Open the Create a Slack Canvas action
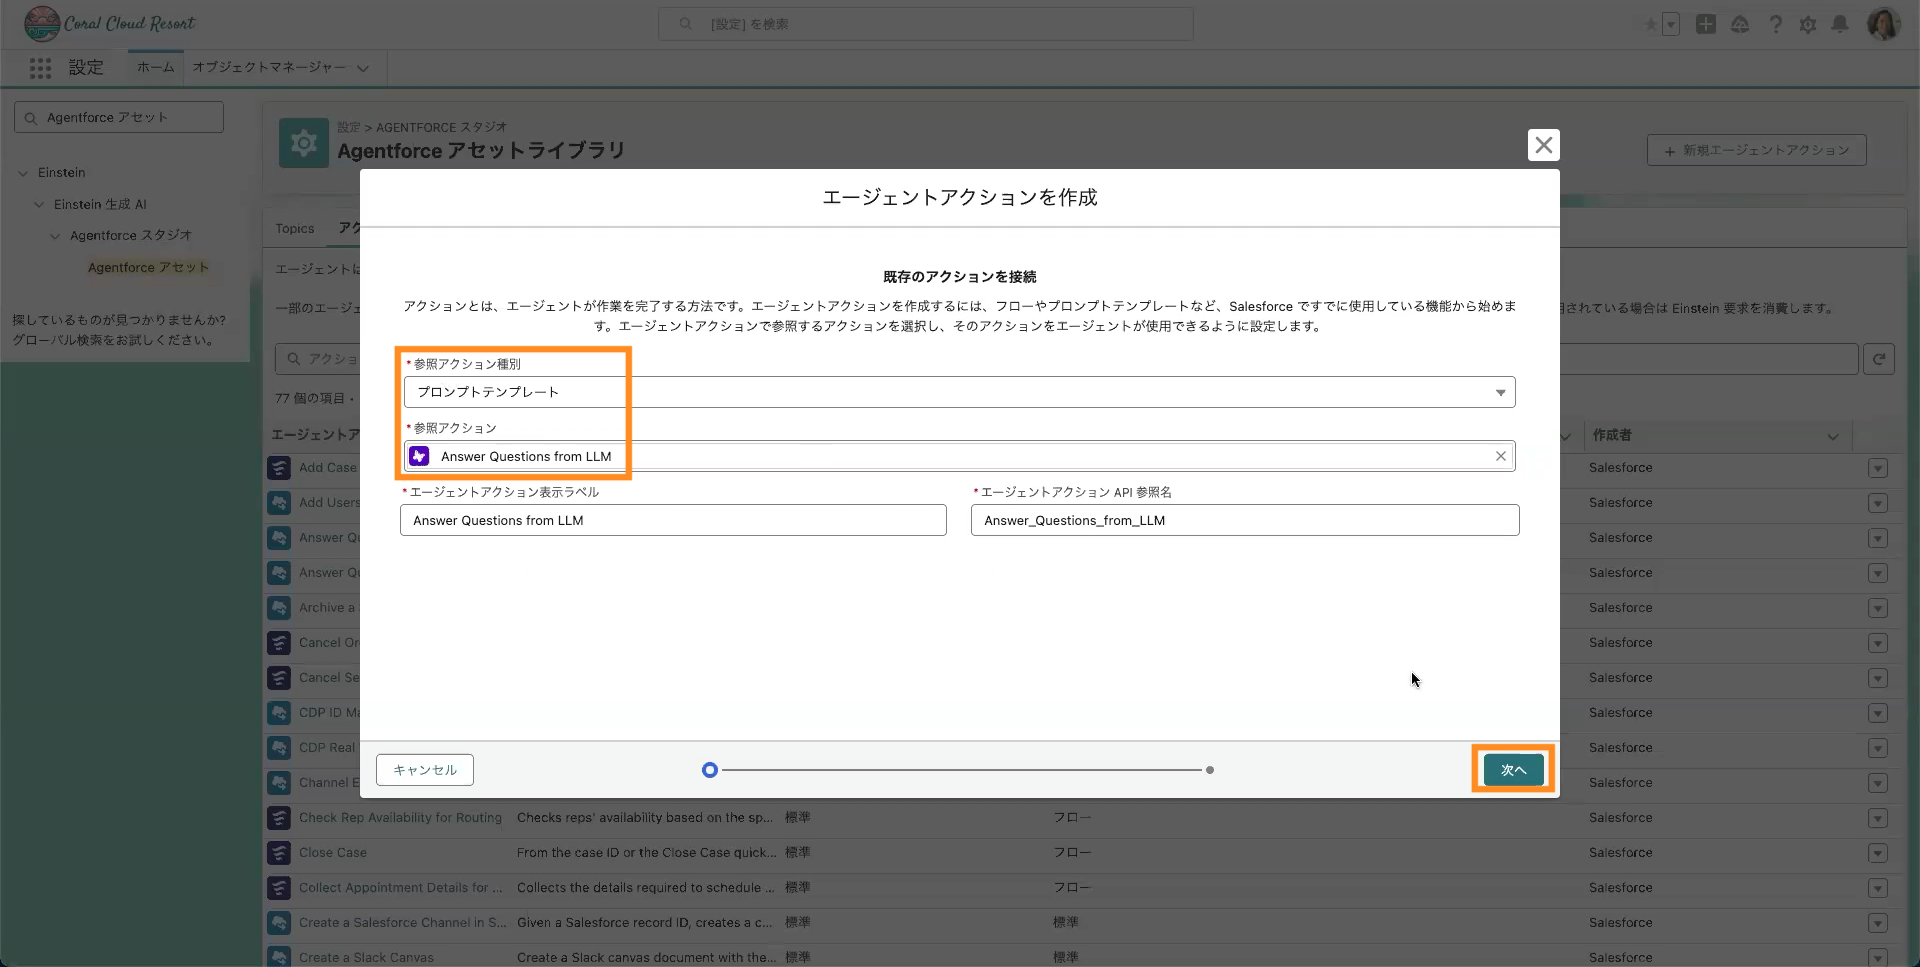1920x967 pixels. (366, 958)
